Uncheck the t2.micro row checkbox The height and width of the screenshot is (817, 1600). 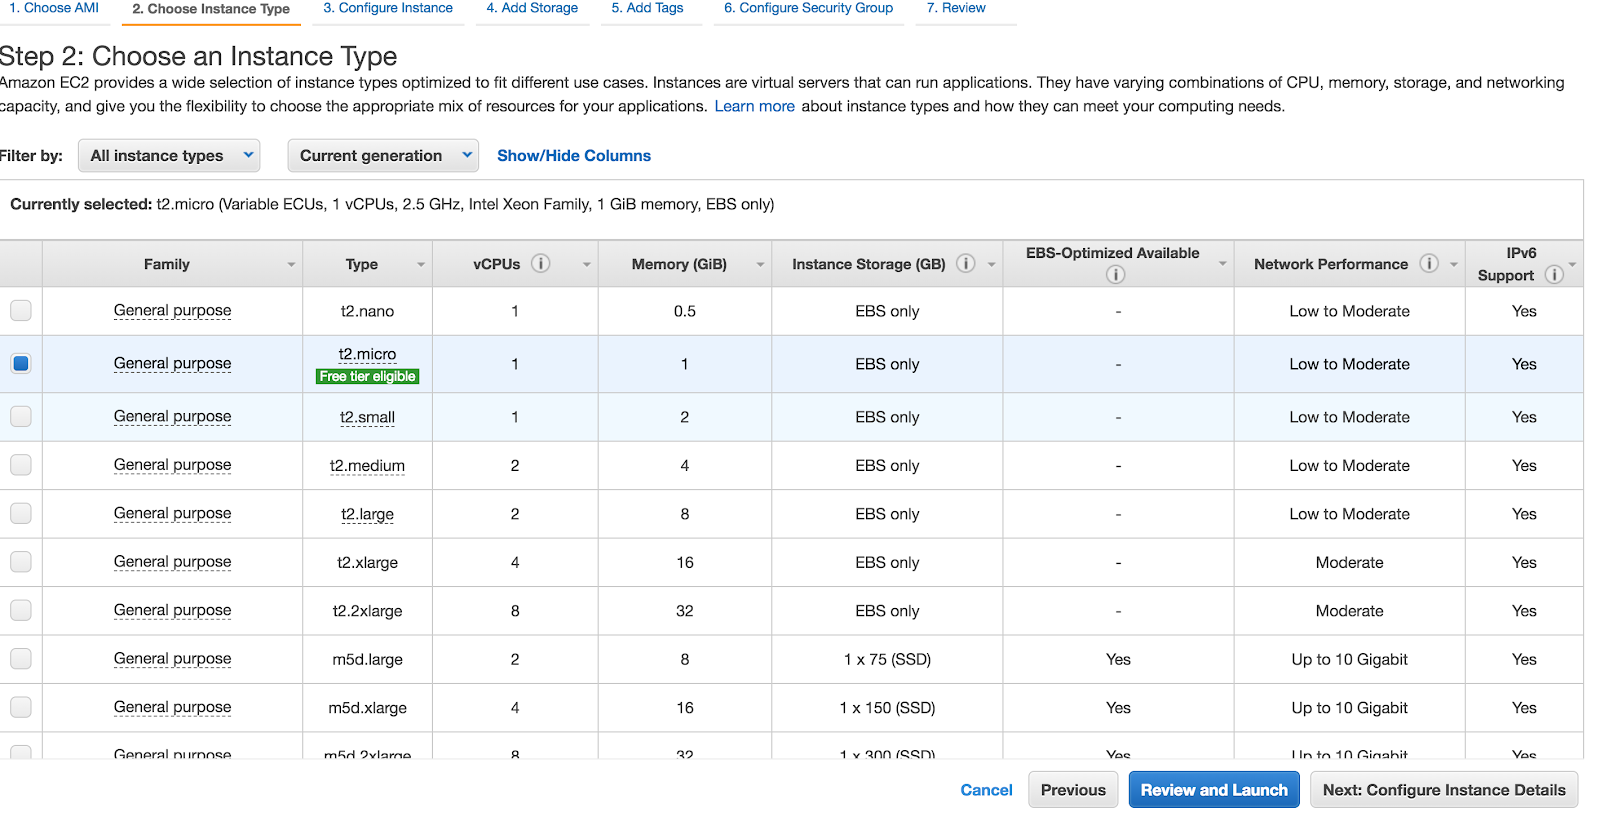tap(21, 364)
